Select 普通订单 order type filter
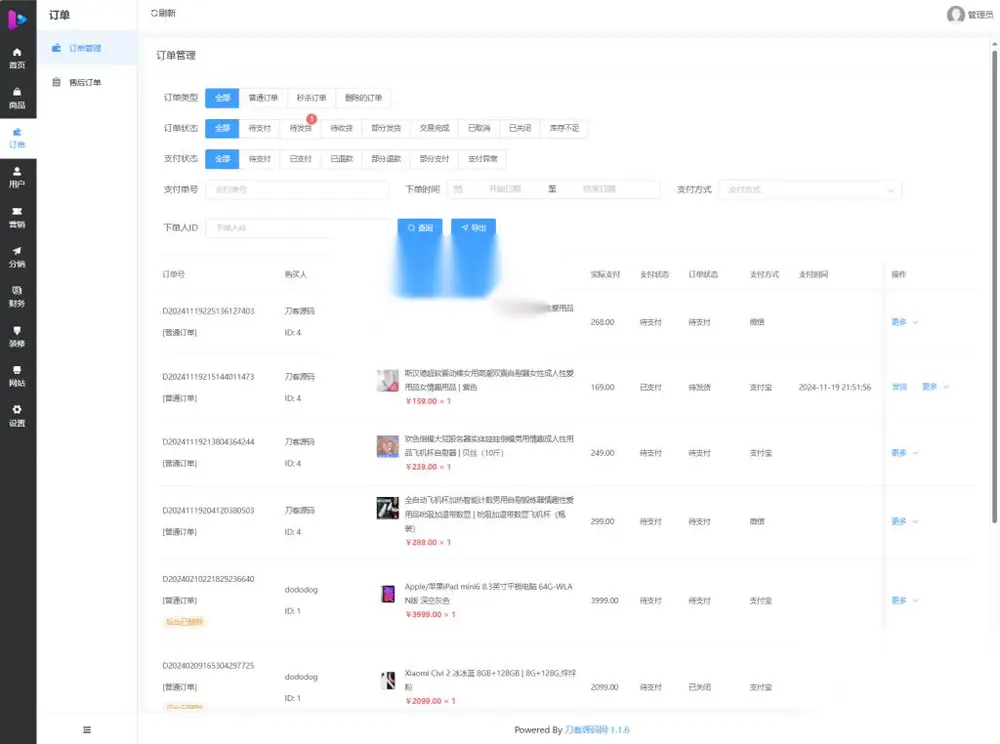The height and width of the screenshot is (744, 1000). click(263, 98)
